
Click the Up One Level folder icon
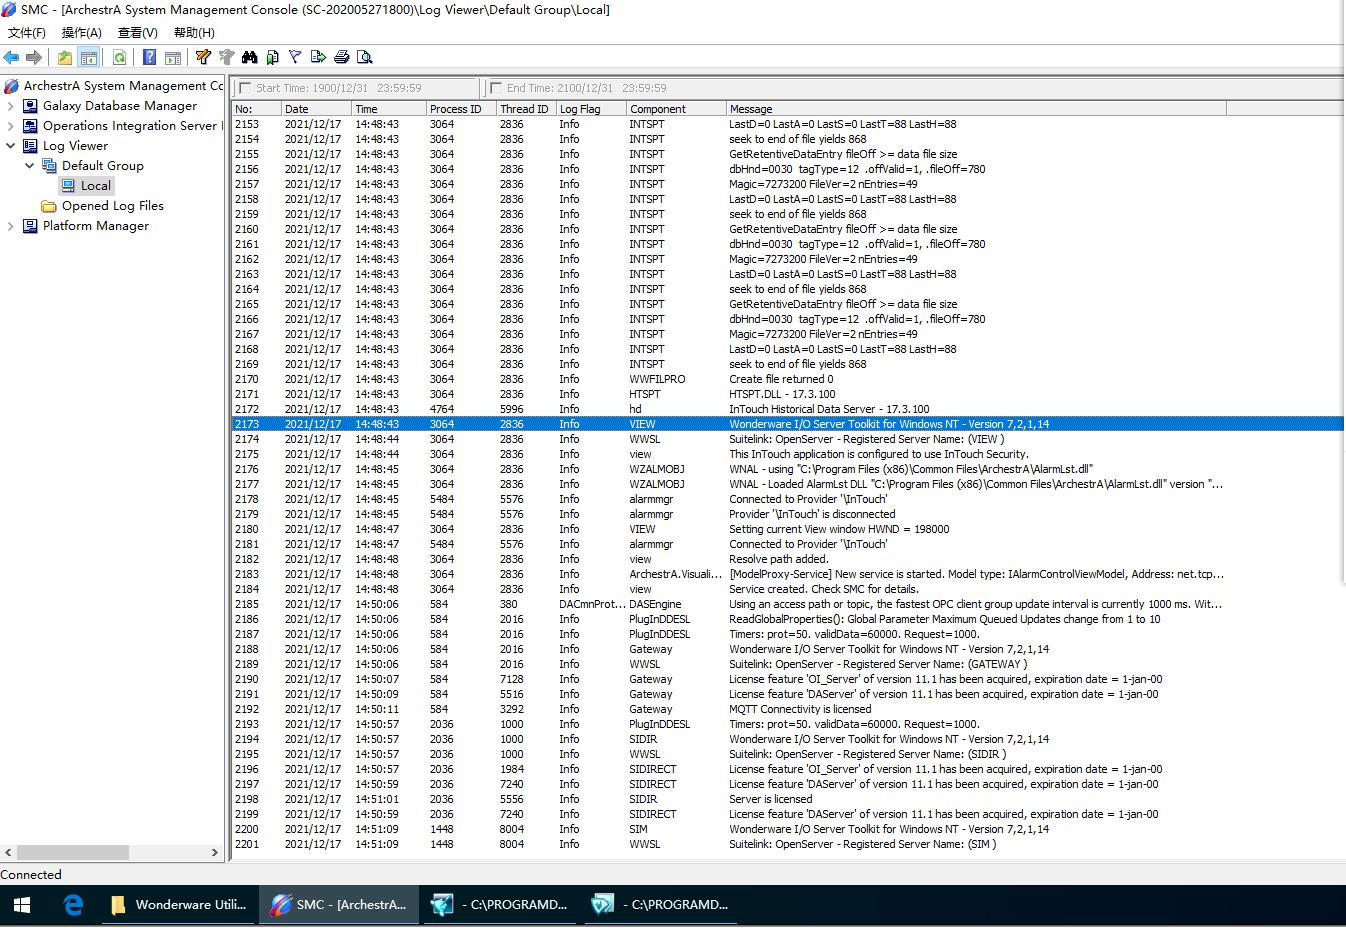tap(65, 57)
